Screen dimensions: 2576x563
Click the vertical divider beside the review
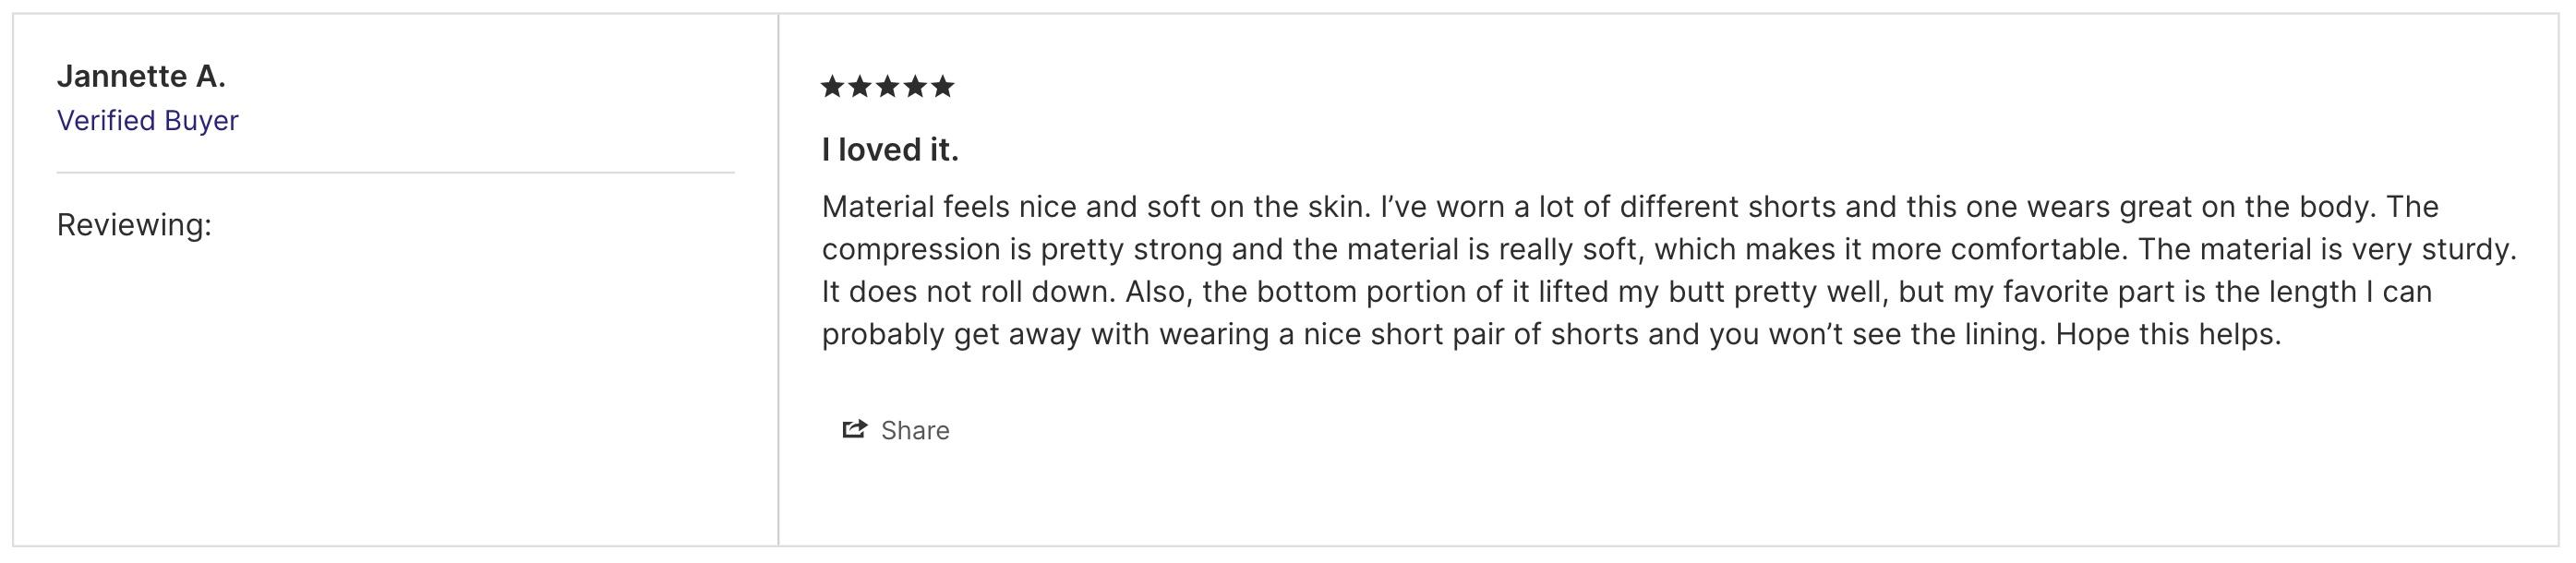[778, 280]
